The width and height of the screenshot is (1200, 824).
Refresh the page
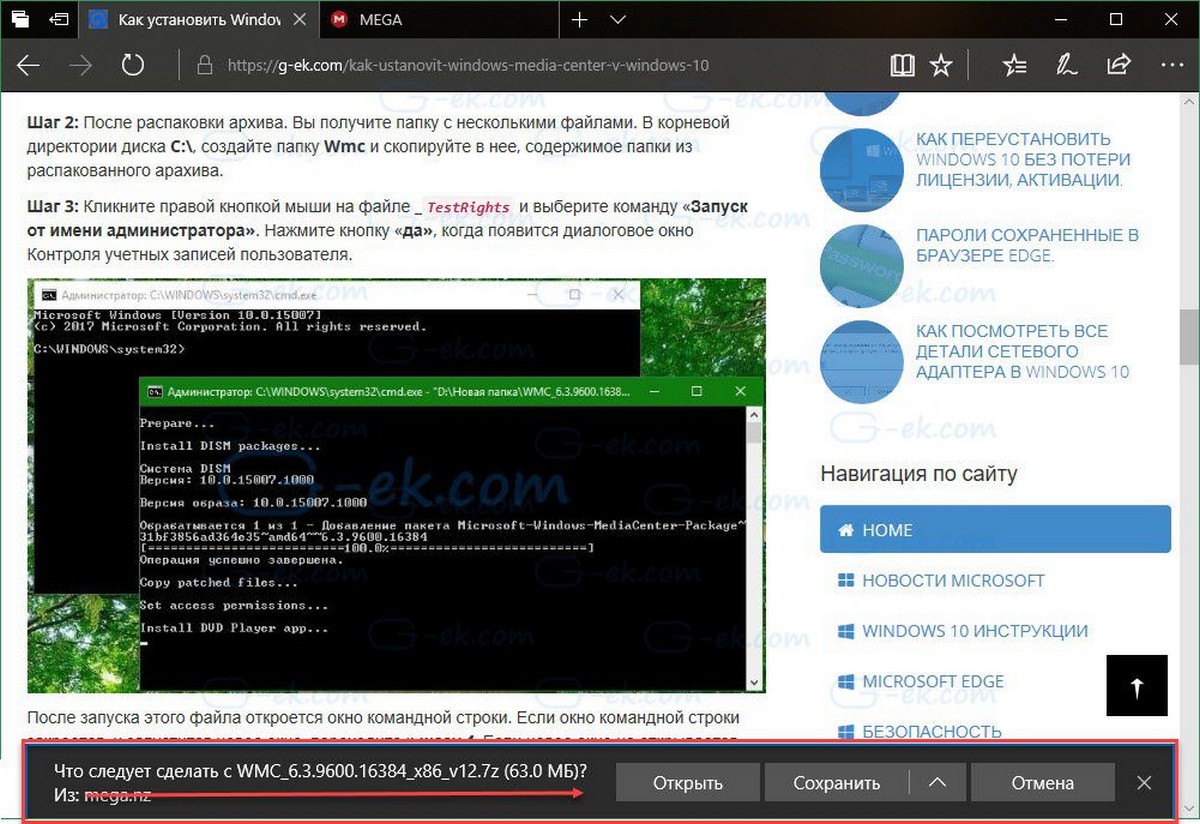[133, 66]
